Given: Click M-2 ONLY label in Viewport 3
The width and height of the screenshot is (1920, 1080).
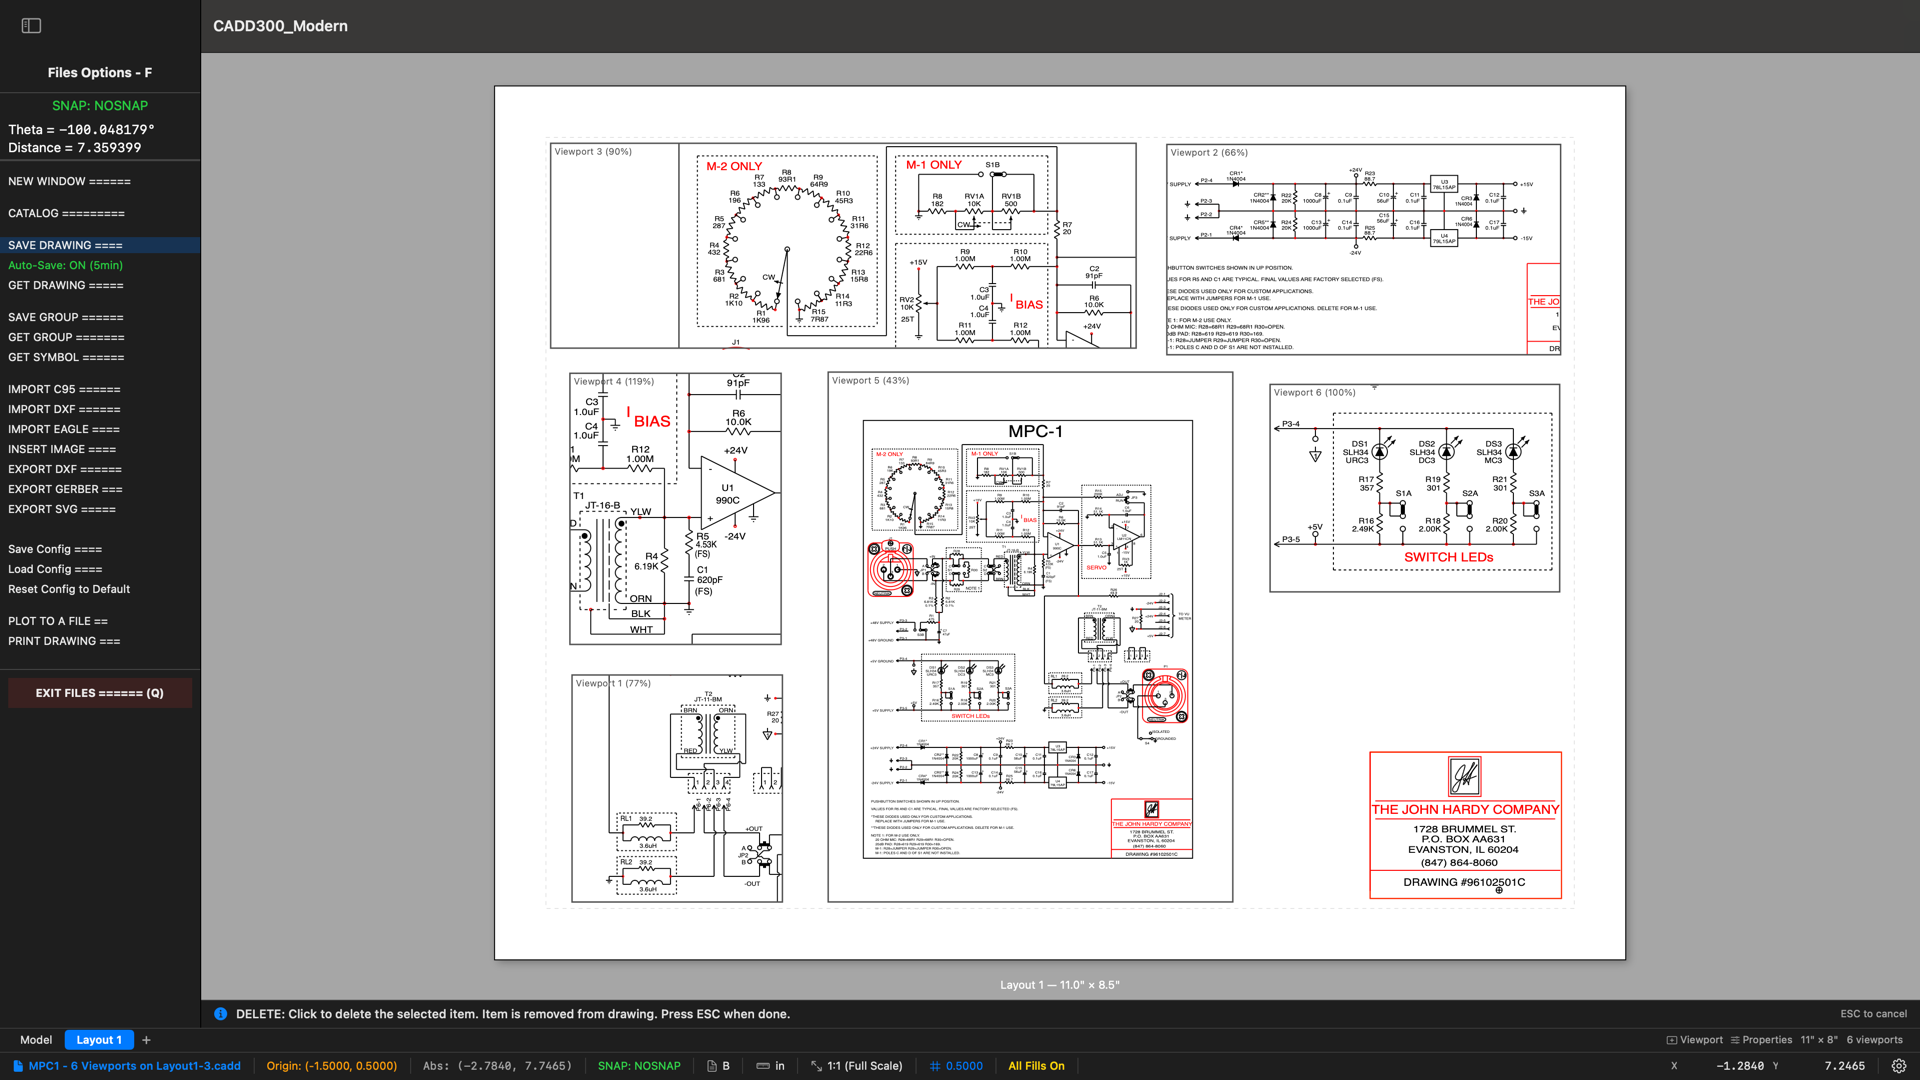Looking at the screenshot, I should click(734, 166).
